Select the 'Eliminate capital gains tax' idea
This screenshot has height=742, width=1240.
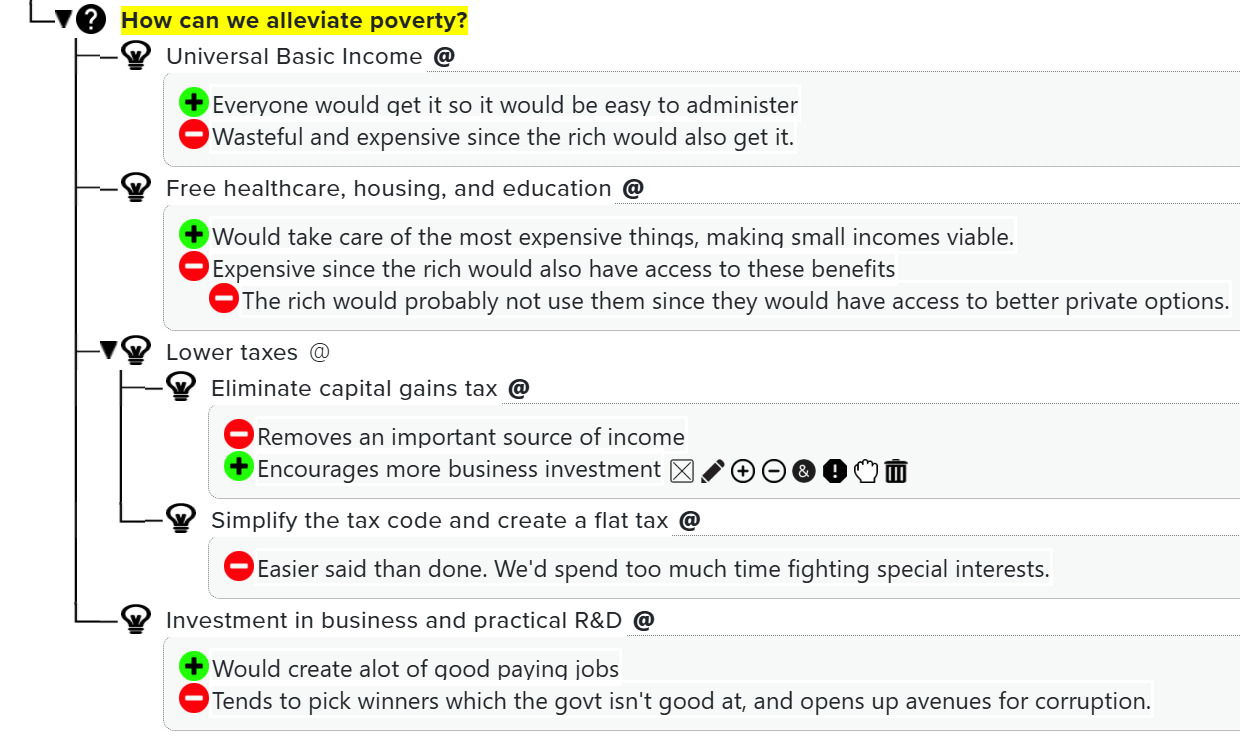click(354, 388)
